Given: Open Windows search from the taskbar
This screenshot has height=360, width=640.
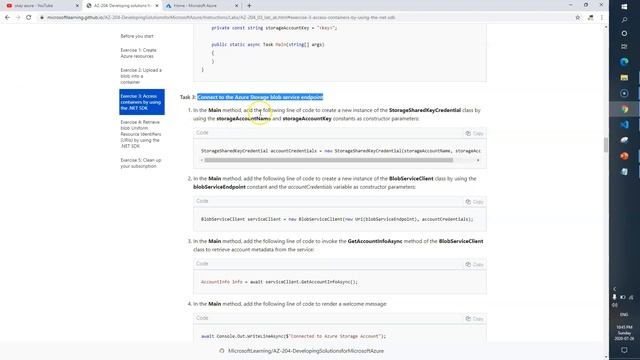Looking at the screenshot, I should point(624,20).
